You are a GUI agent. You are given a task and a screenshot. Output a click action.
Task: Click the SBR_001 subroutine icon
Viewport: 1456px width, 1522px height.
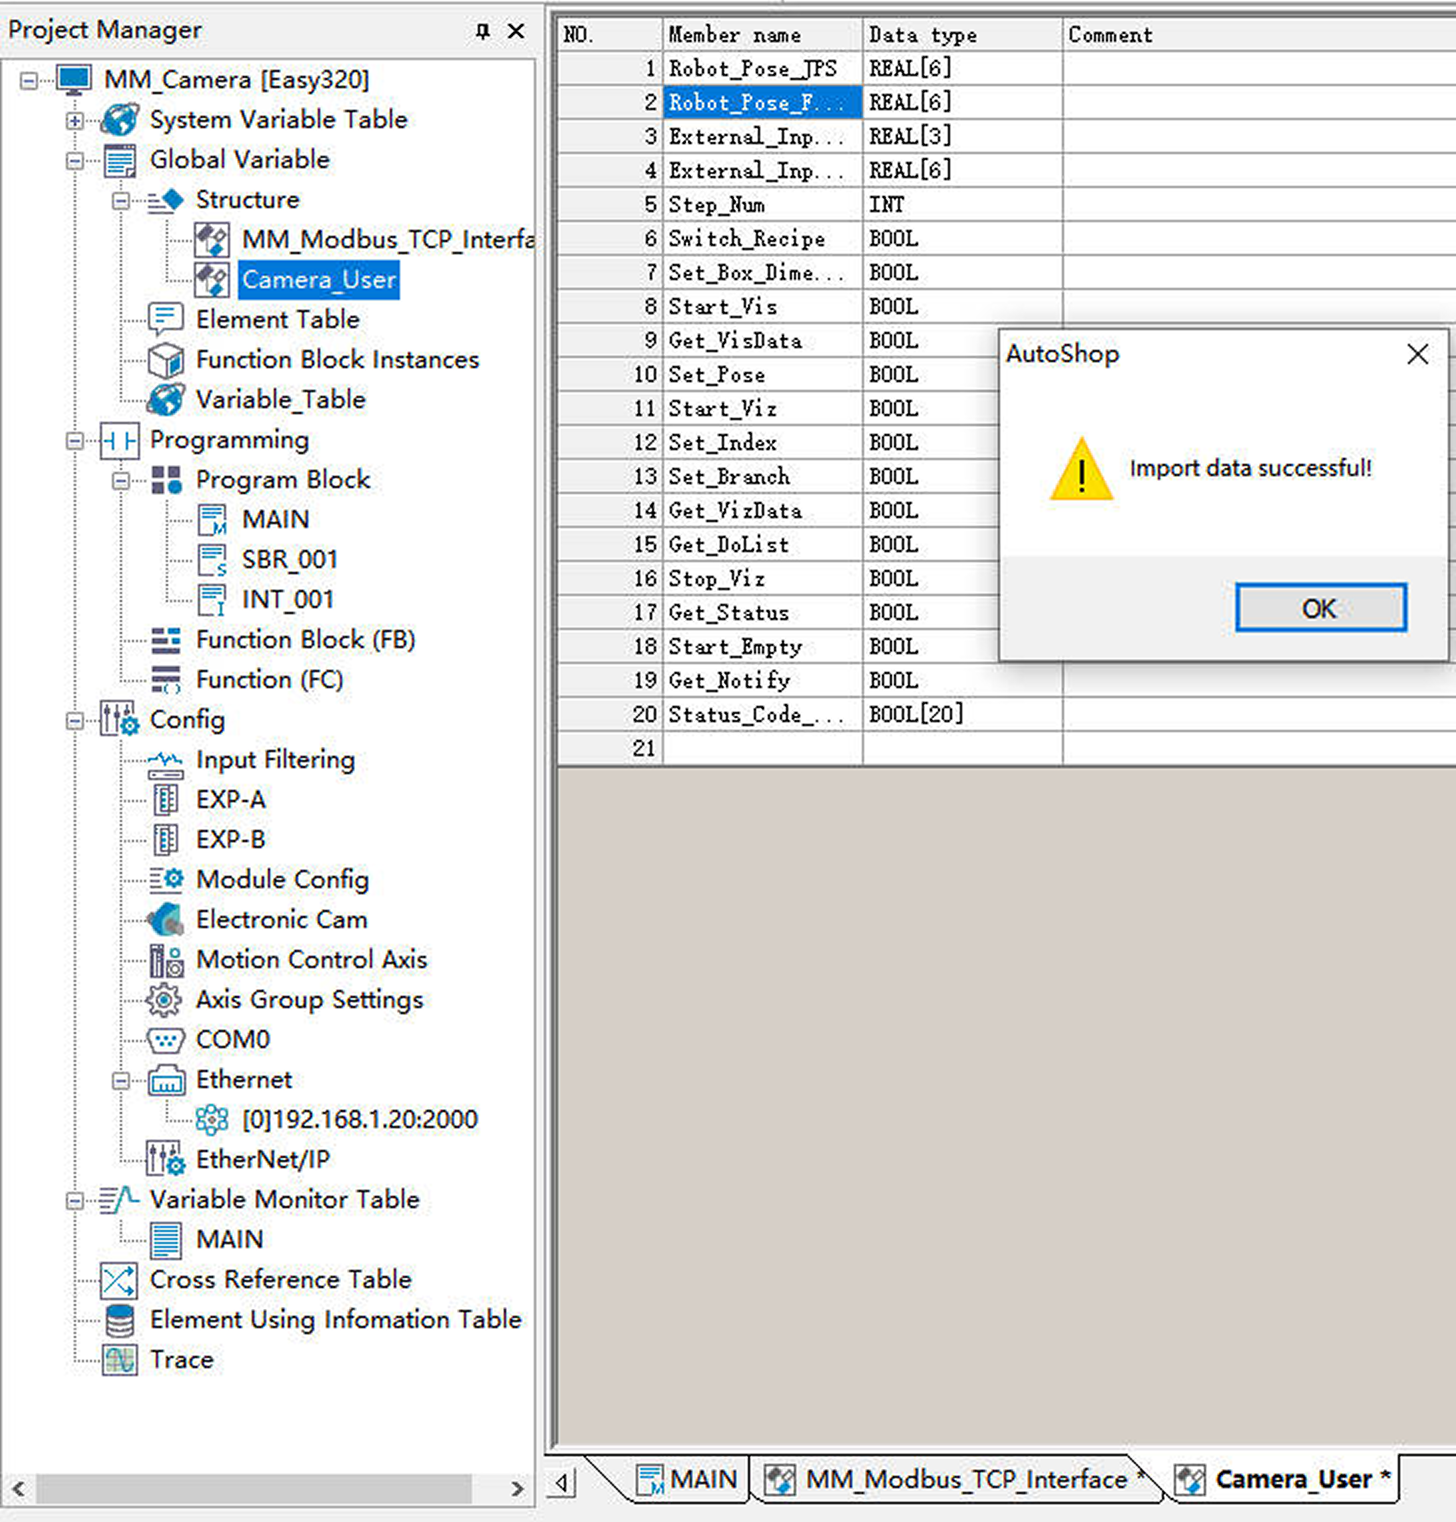[212, 560]
